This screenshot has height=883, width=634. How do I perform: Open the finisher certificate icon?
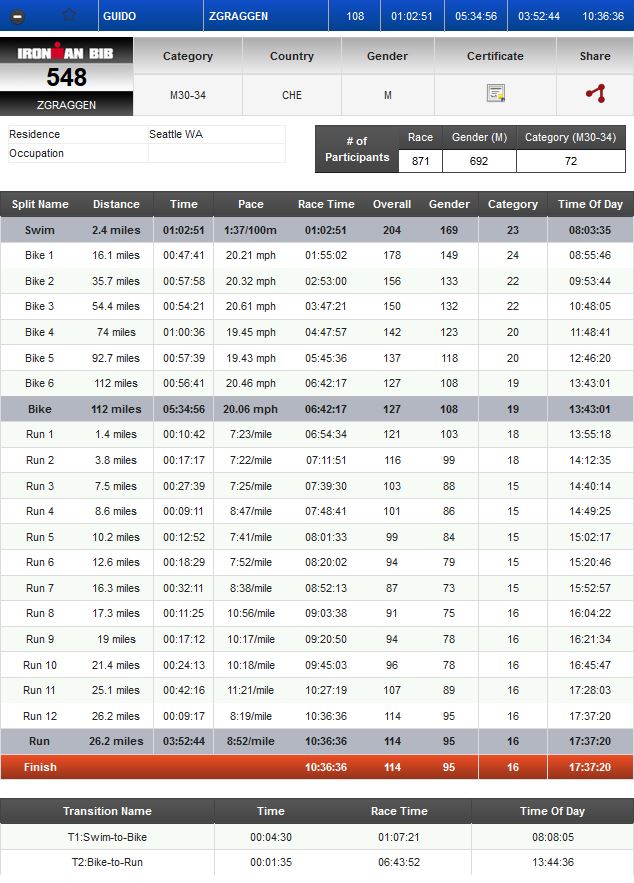pyautogui.click(x=495, y=94)
